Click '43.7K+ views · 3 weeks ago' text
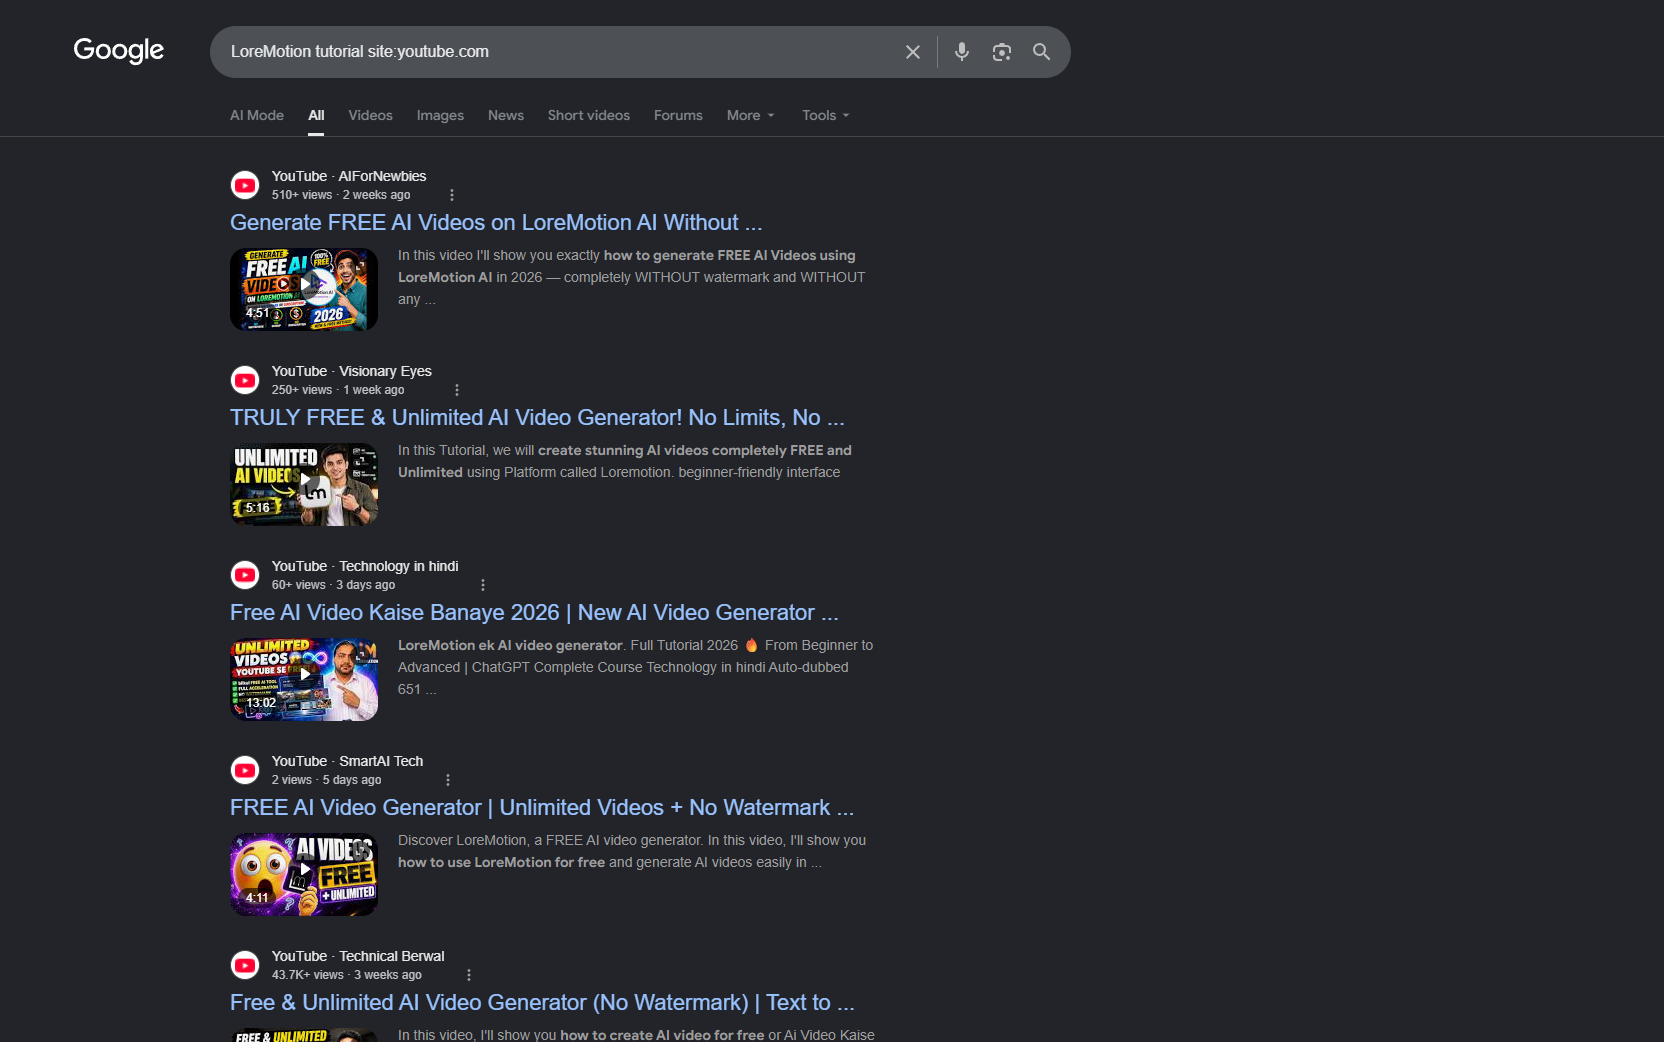Image resolution: width=1664 pixels, height=1042 pixels. tap(347, 975)
